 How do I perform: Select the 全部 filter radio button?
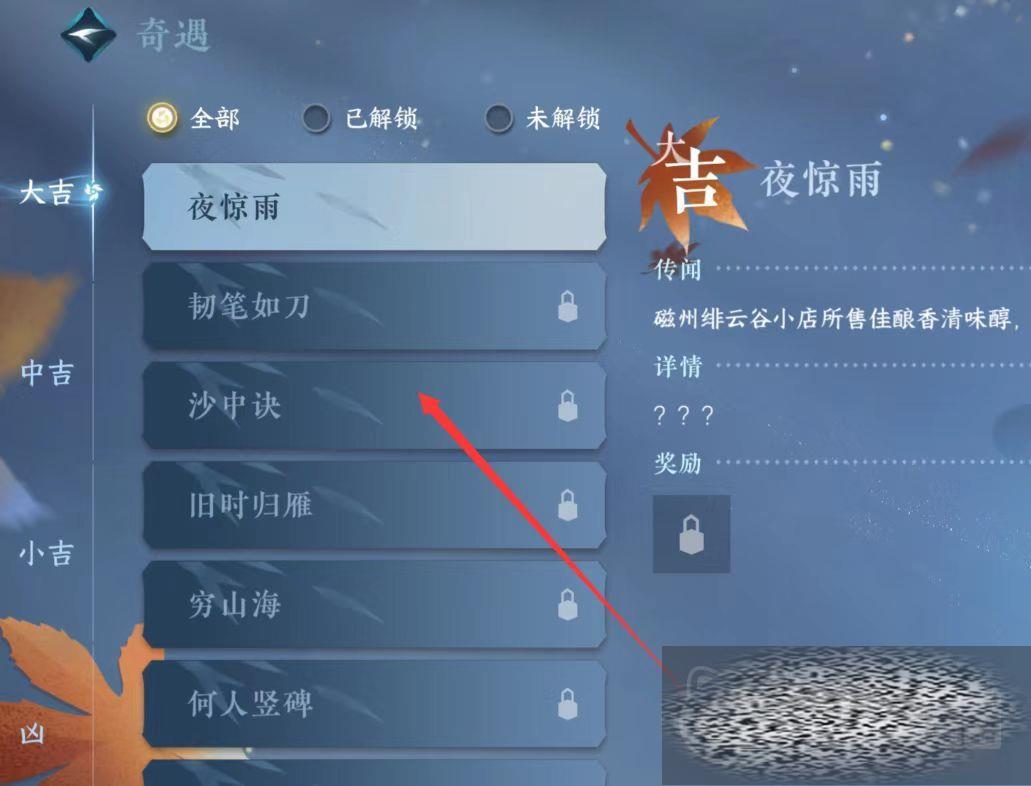click(x=162, y=118)
